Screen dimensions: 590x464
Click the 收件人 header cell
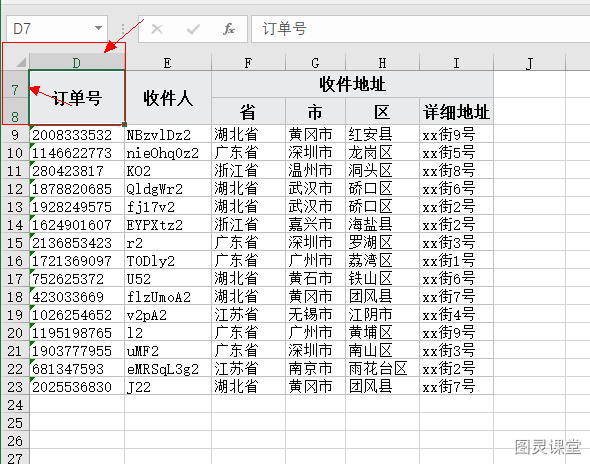click(x=168, y=98)
